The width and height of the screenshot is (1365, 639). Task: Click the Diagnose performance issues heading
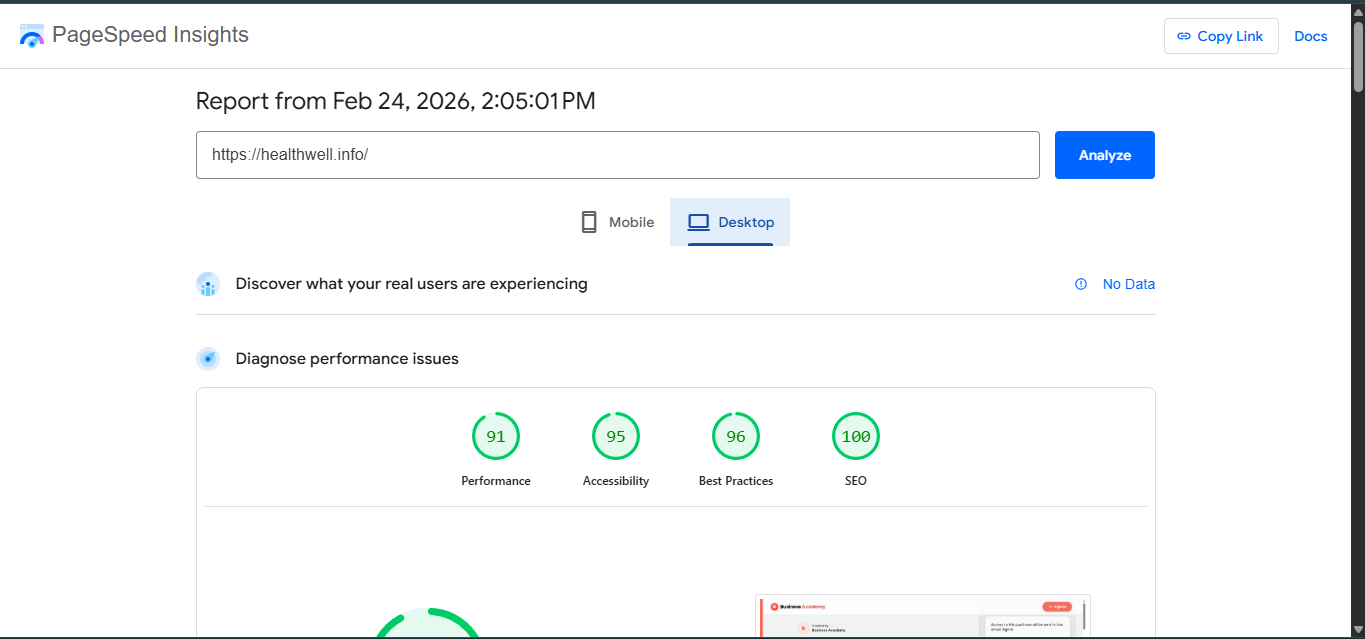[347, 359]
